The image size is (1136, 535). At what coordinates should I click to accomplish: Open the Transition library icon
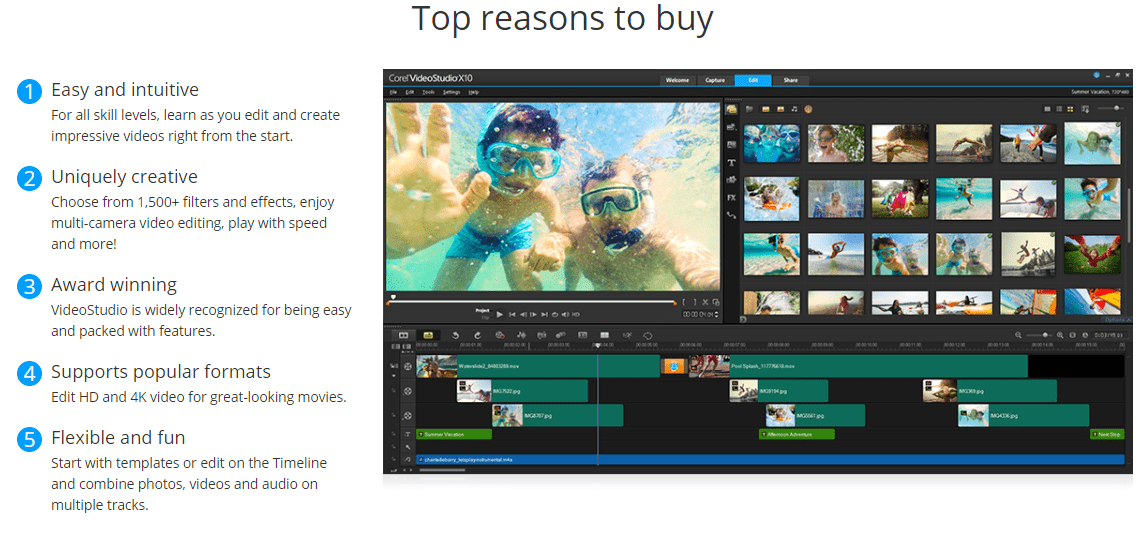tap(732, 144)
